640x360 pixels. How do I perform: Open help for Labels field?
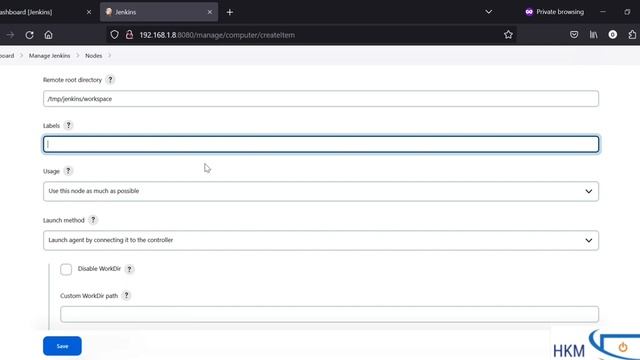69,125
